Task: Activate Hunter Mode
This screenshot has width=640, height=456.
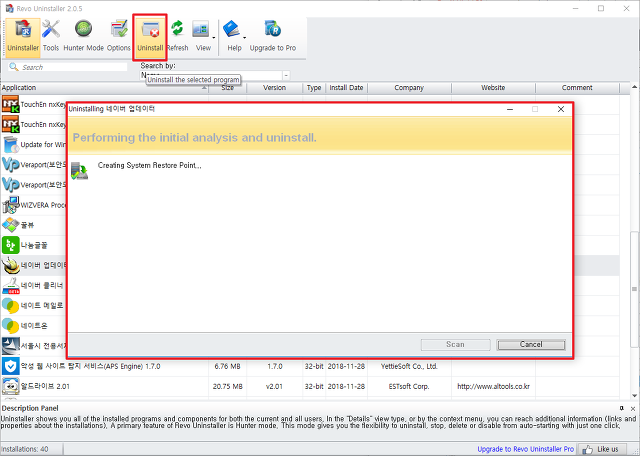Action: point(83,36)
